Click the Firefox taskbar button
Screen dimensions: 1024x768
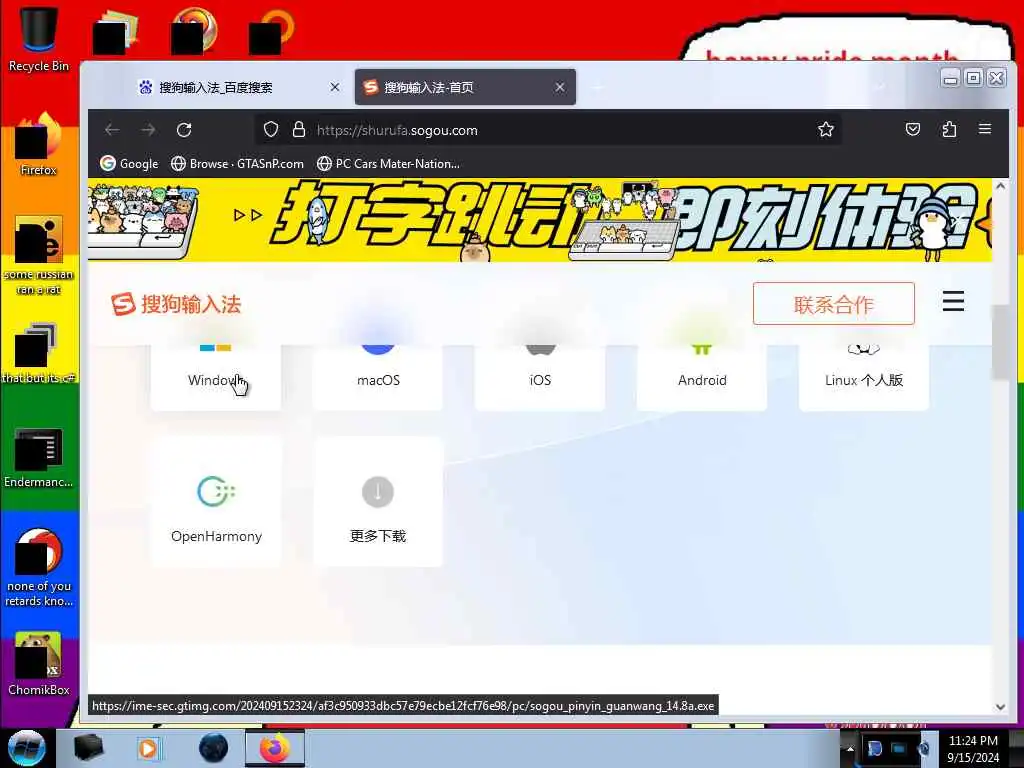(275, 748)
